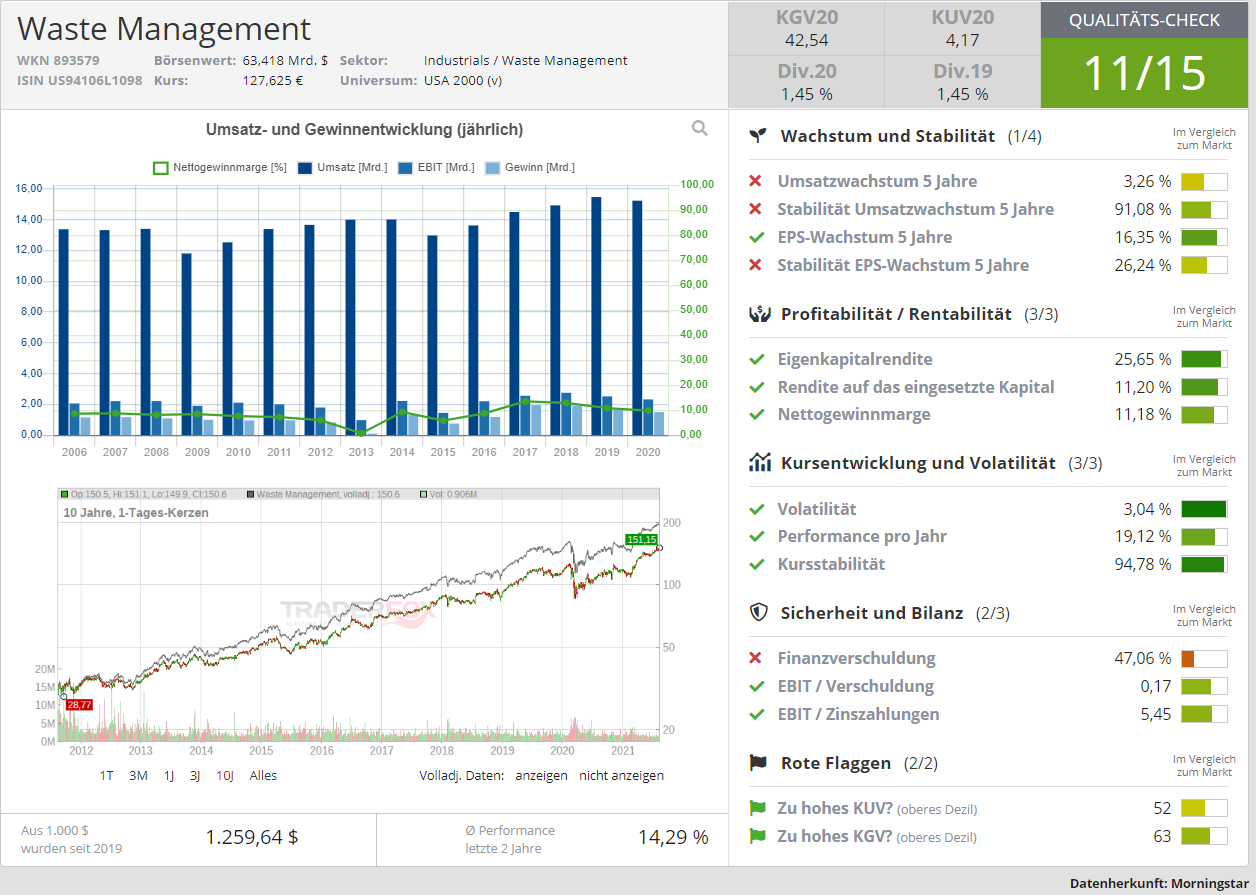Viewport: 1256px width, 895px height.
Task: Click the Eigenkapitalrendite label
Action: pos(855,359)
